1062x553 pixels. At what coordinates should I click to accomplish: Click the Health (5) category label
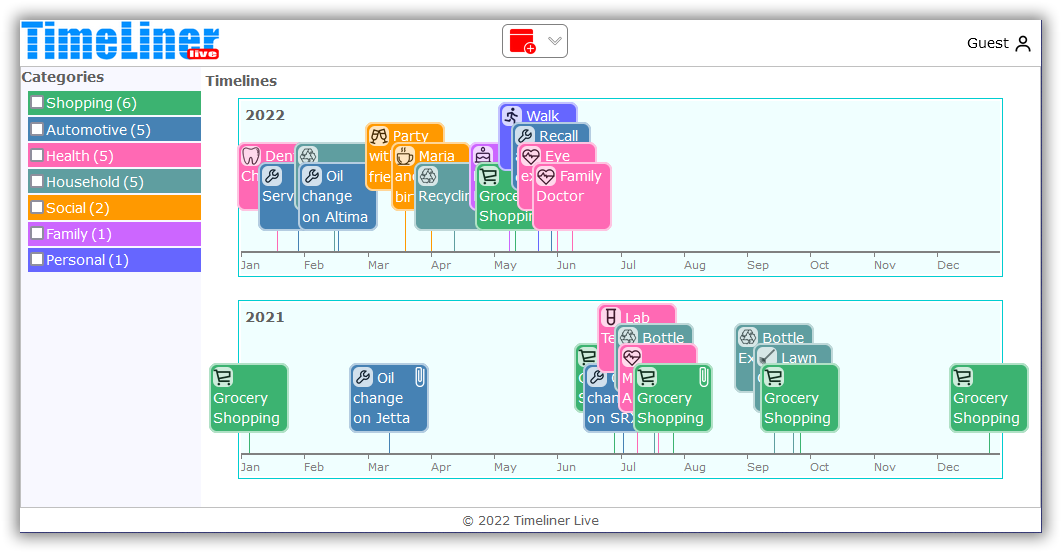pos(80,156)
